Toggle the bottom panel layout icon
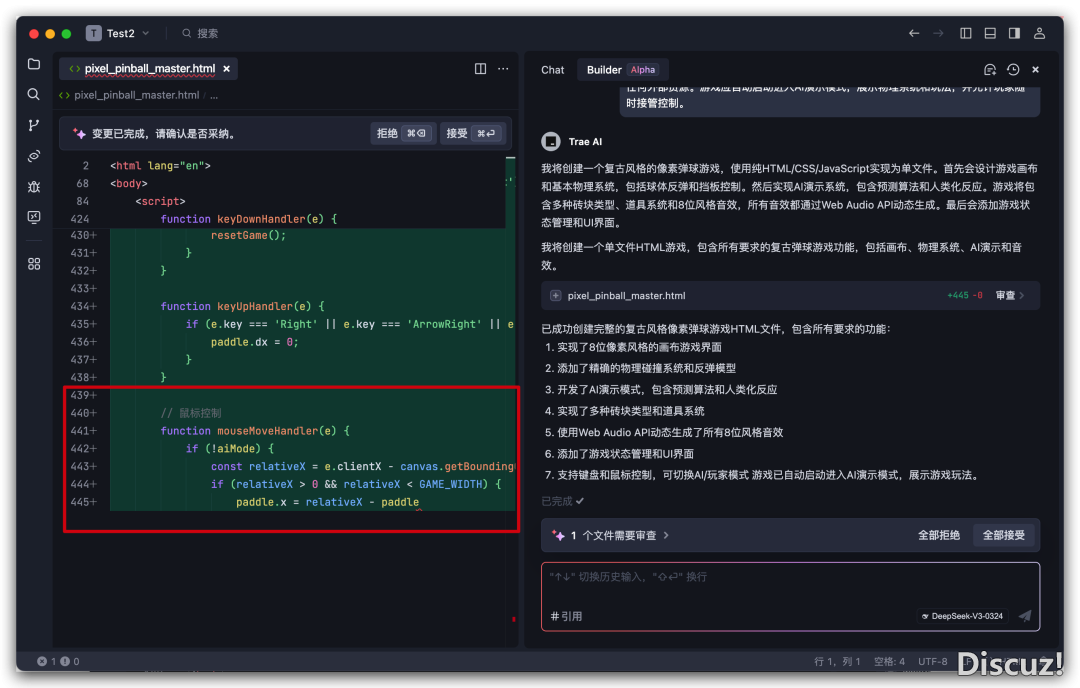Image resolution: width=1080 pixels, height=688 pixels. coord(990,33)
